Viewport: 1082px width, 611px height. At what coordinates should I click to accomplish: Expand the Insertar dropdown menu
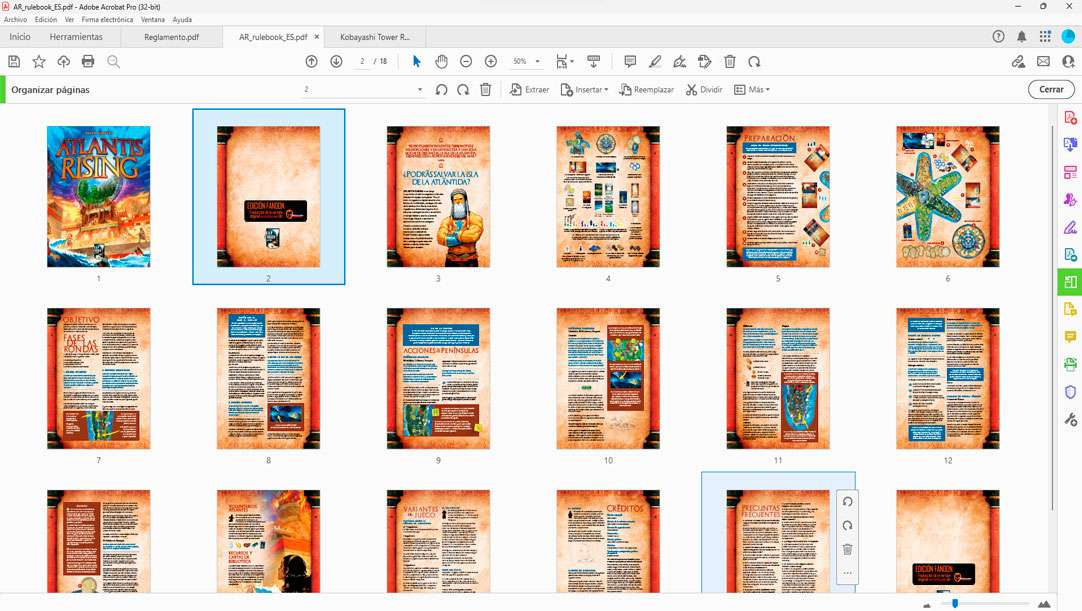click(x=584, y=90)
